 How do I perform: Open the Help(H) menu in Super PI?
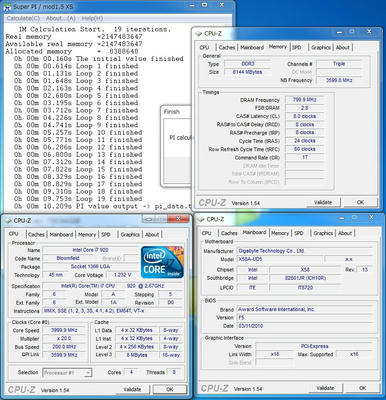[92, 18]
